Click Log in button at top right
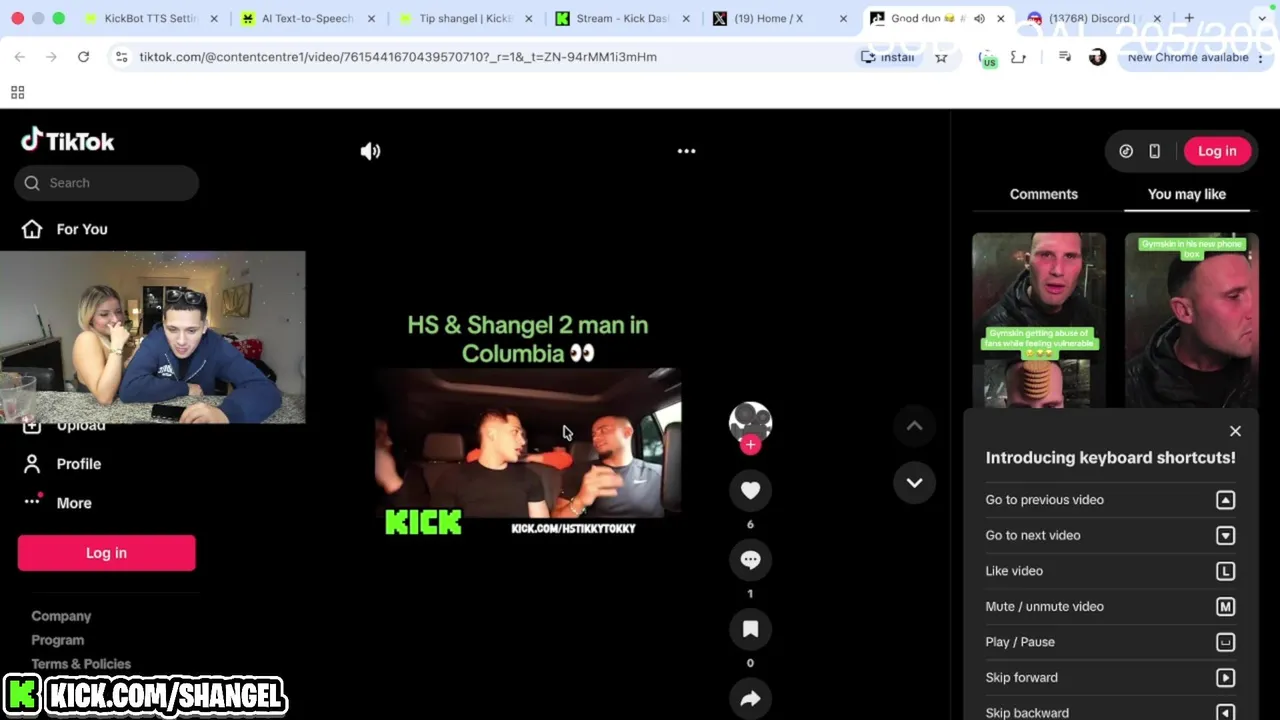Image resolution: width=1280 pixels, height=720 pixels. [1217, 151]
